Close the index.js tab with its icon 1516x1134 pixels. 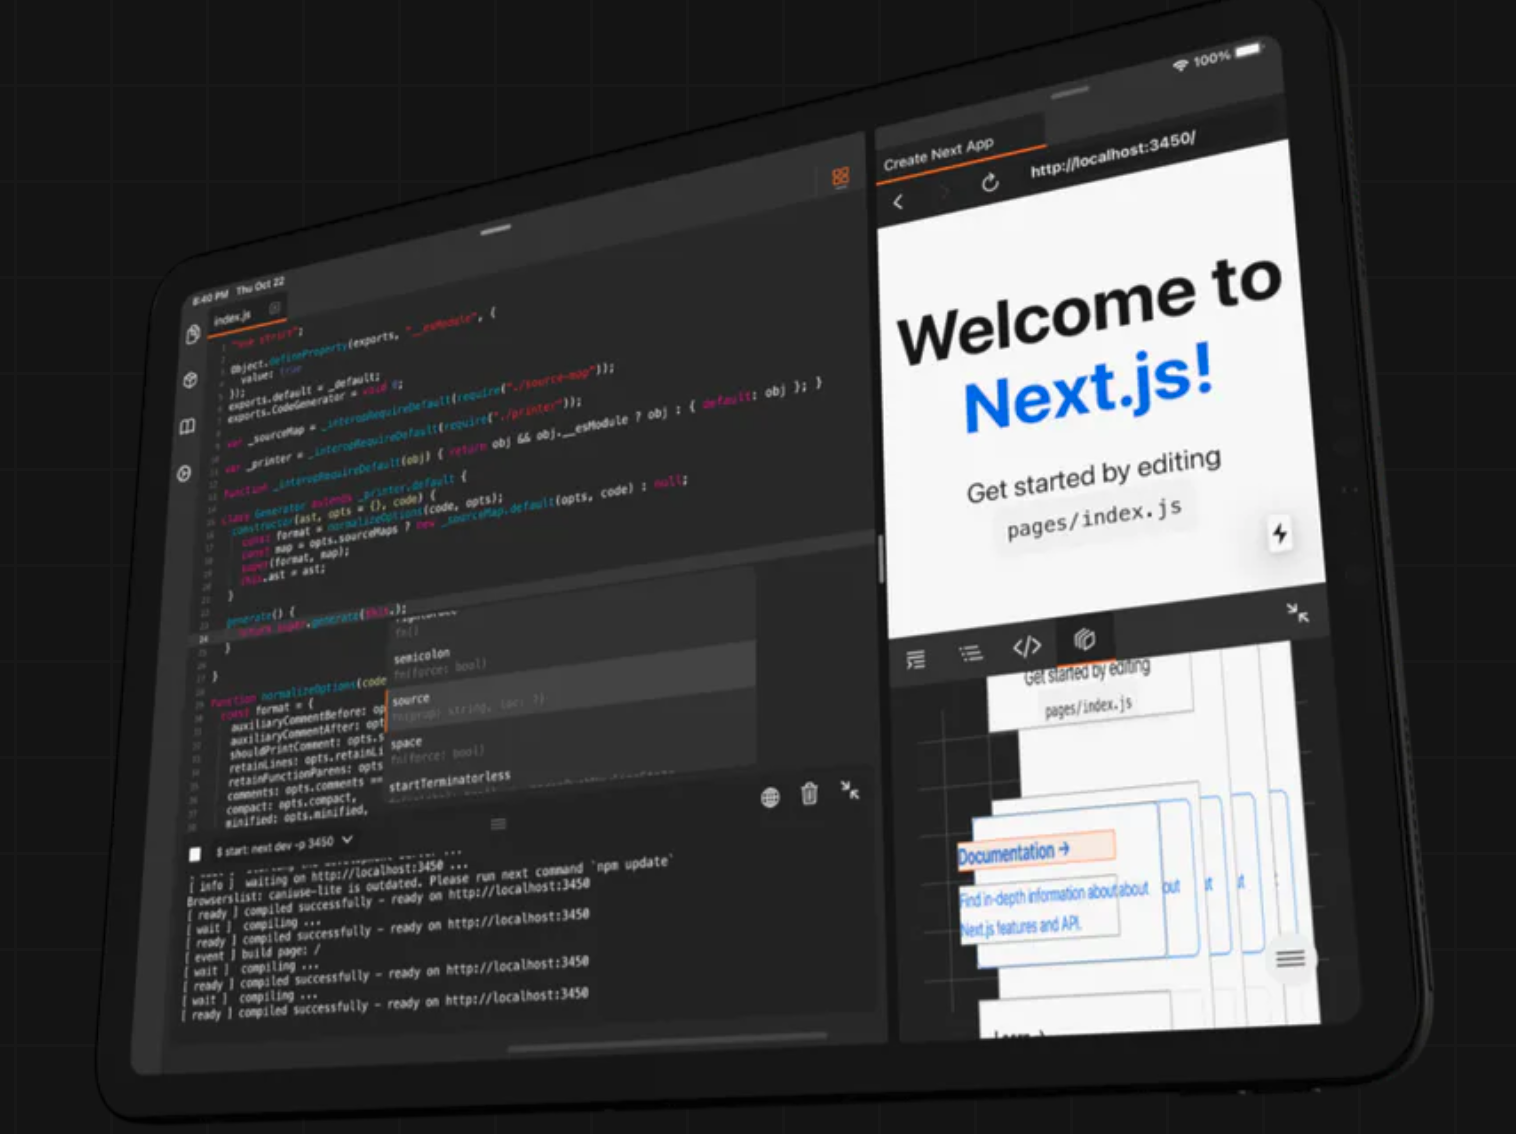(x=274, y=308)
